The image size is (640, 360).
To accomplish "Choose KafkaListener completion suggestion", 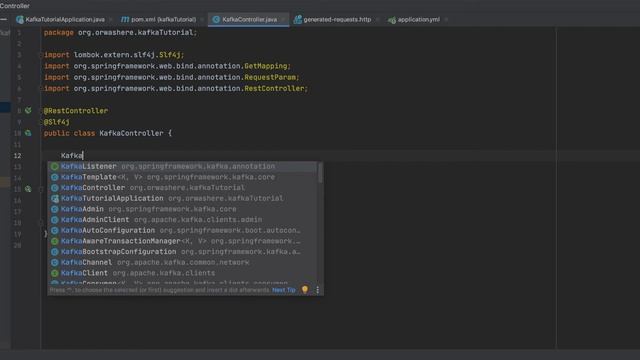I will pos(182,167).
